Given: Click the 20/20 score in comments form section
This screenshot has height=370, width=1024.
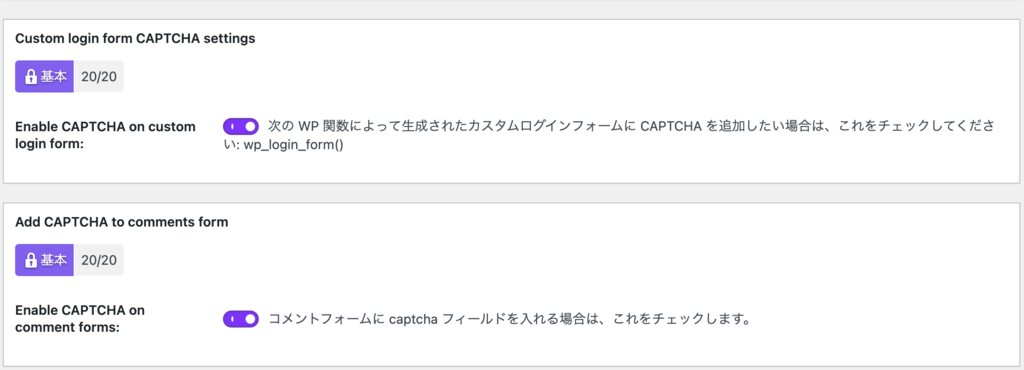Looking at the screenshot, I should [x=99, y=260].
